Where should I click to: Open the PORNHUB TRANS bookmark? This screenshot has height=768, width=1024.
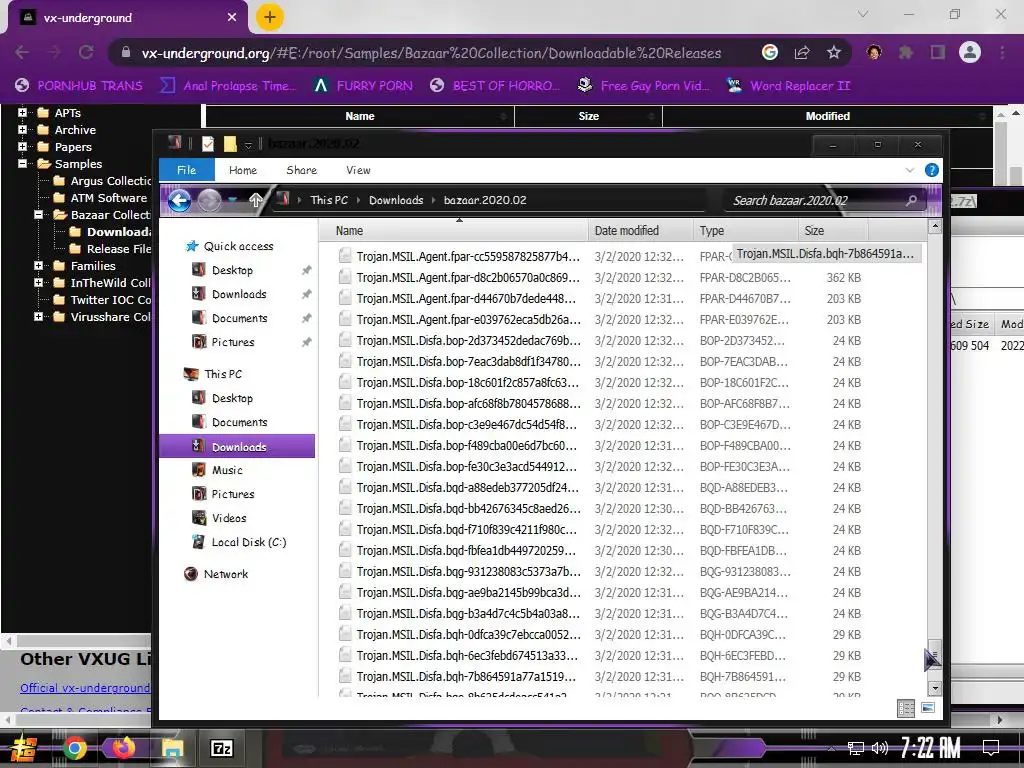tap(79, 86)
